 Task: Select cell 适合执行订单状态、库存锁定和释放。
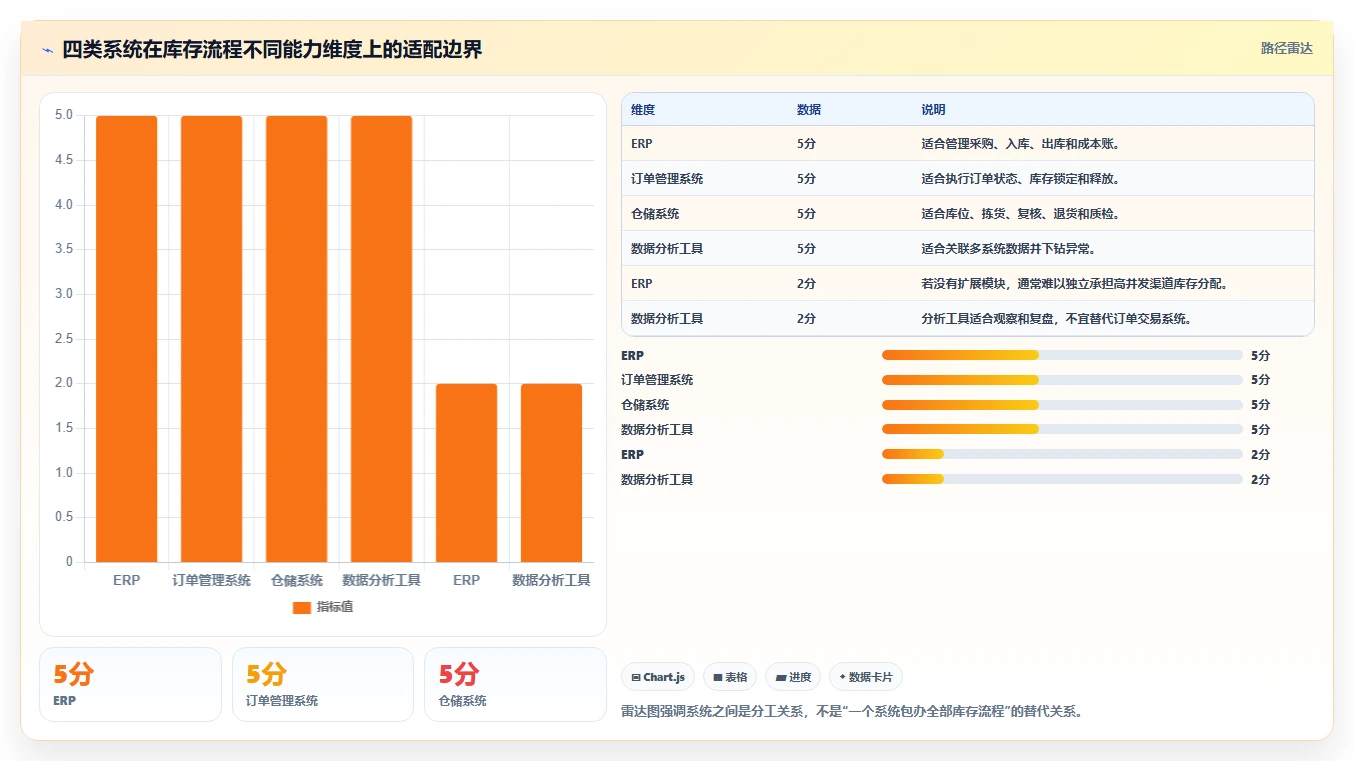click(x=1021, y=179)
